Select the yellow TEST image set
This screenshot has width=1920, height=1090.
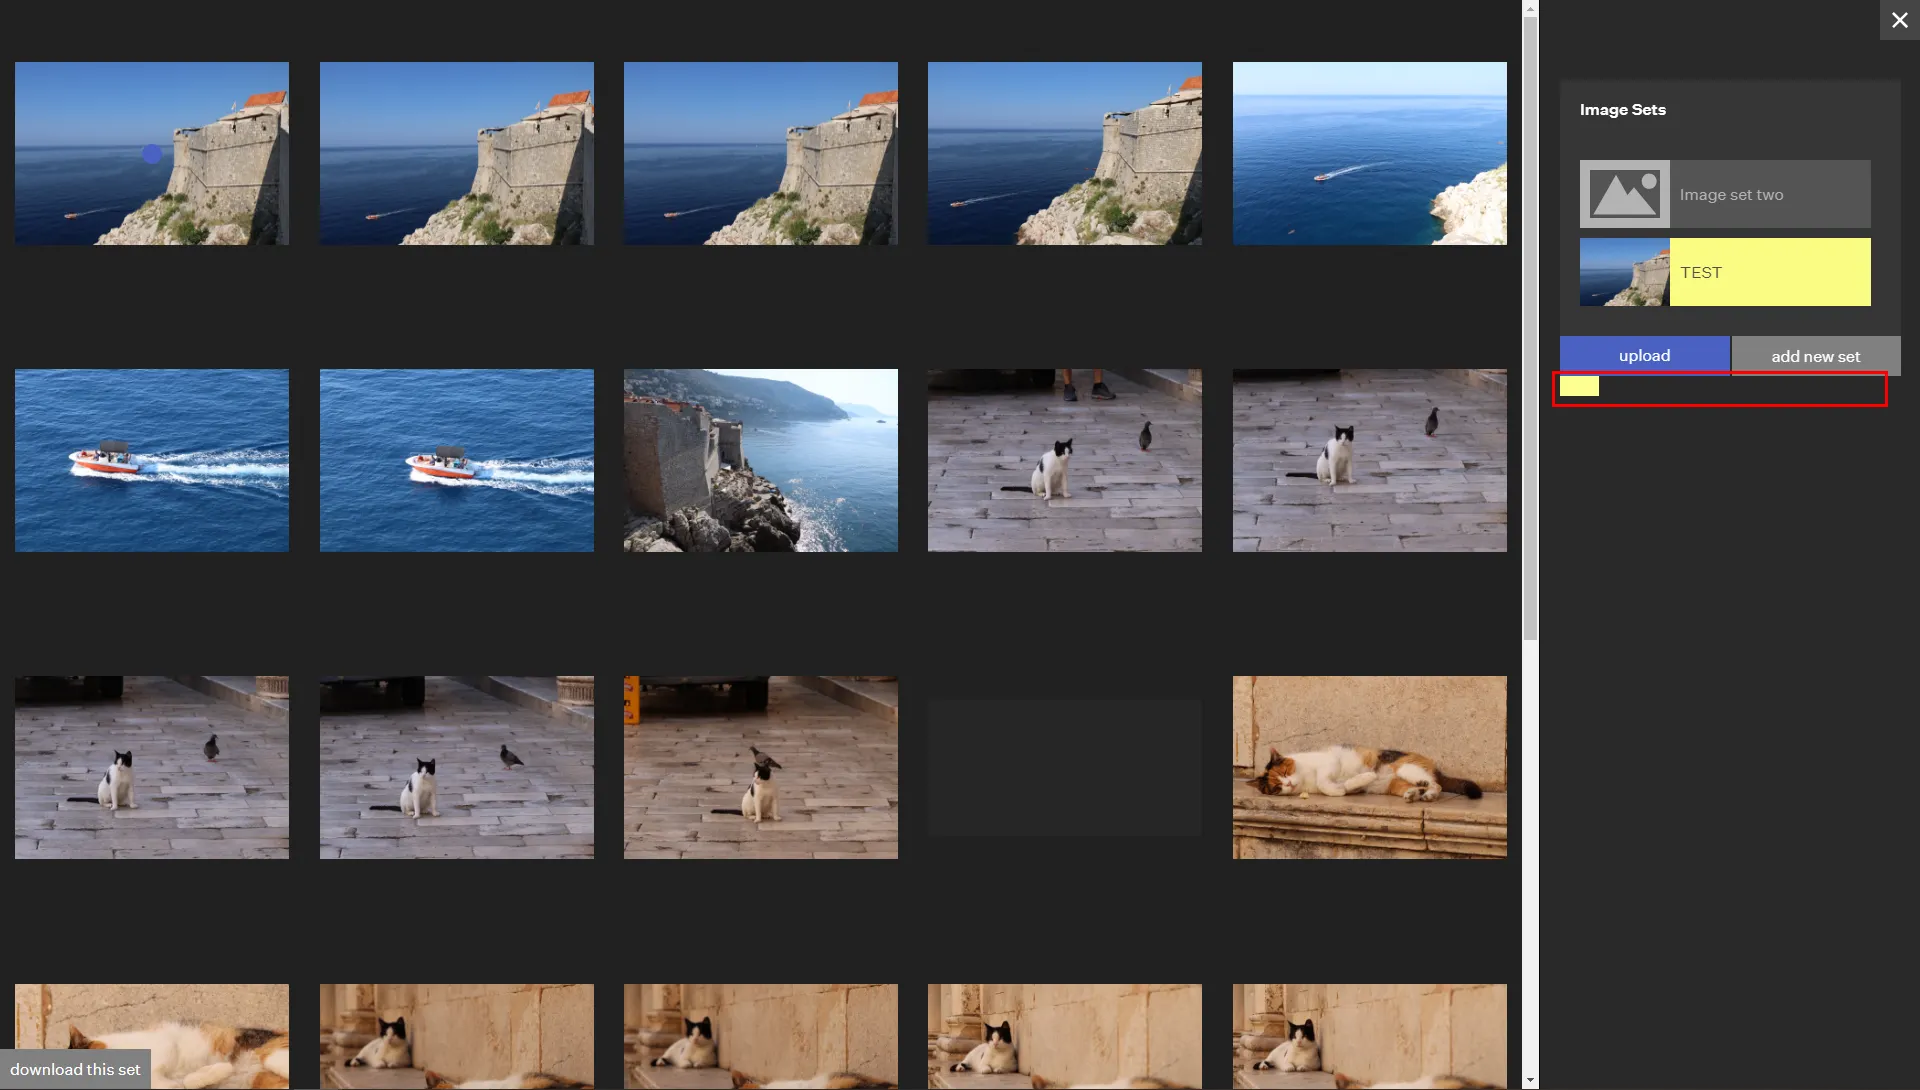1769,272
